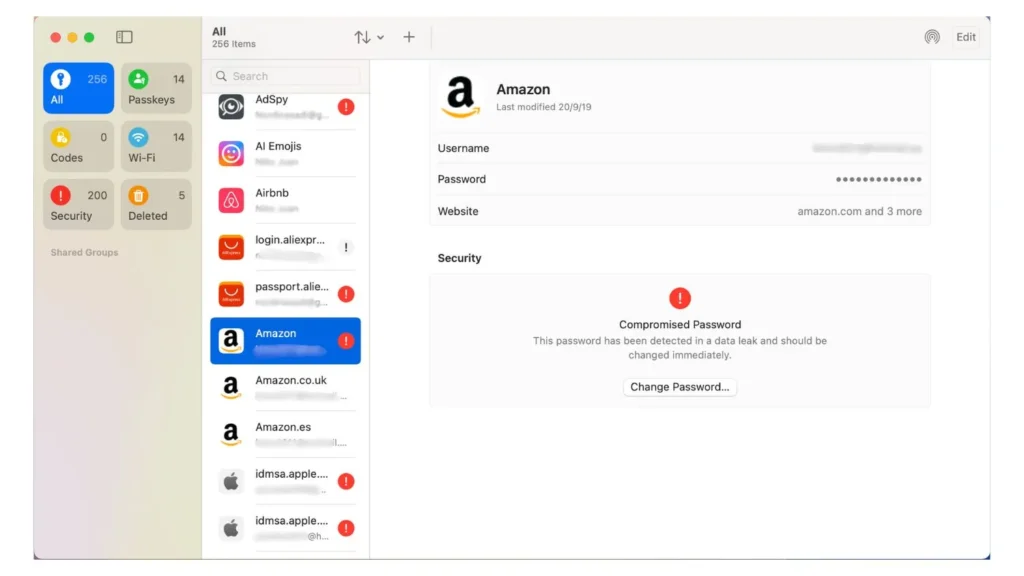
Task: Select the passport.alie... entry
Action: 285,295
